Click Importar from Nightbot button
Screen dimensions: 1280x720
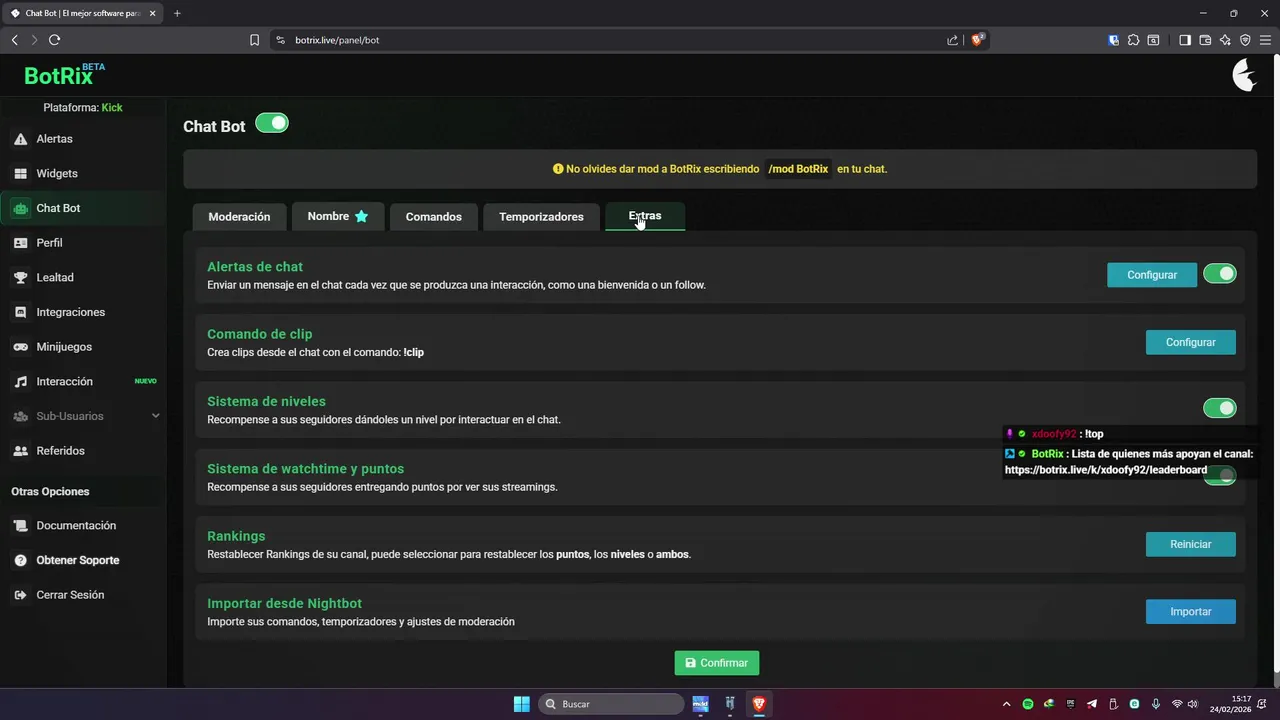tap(1191, 611)
